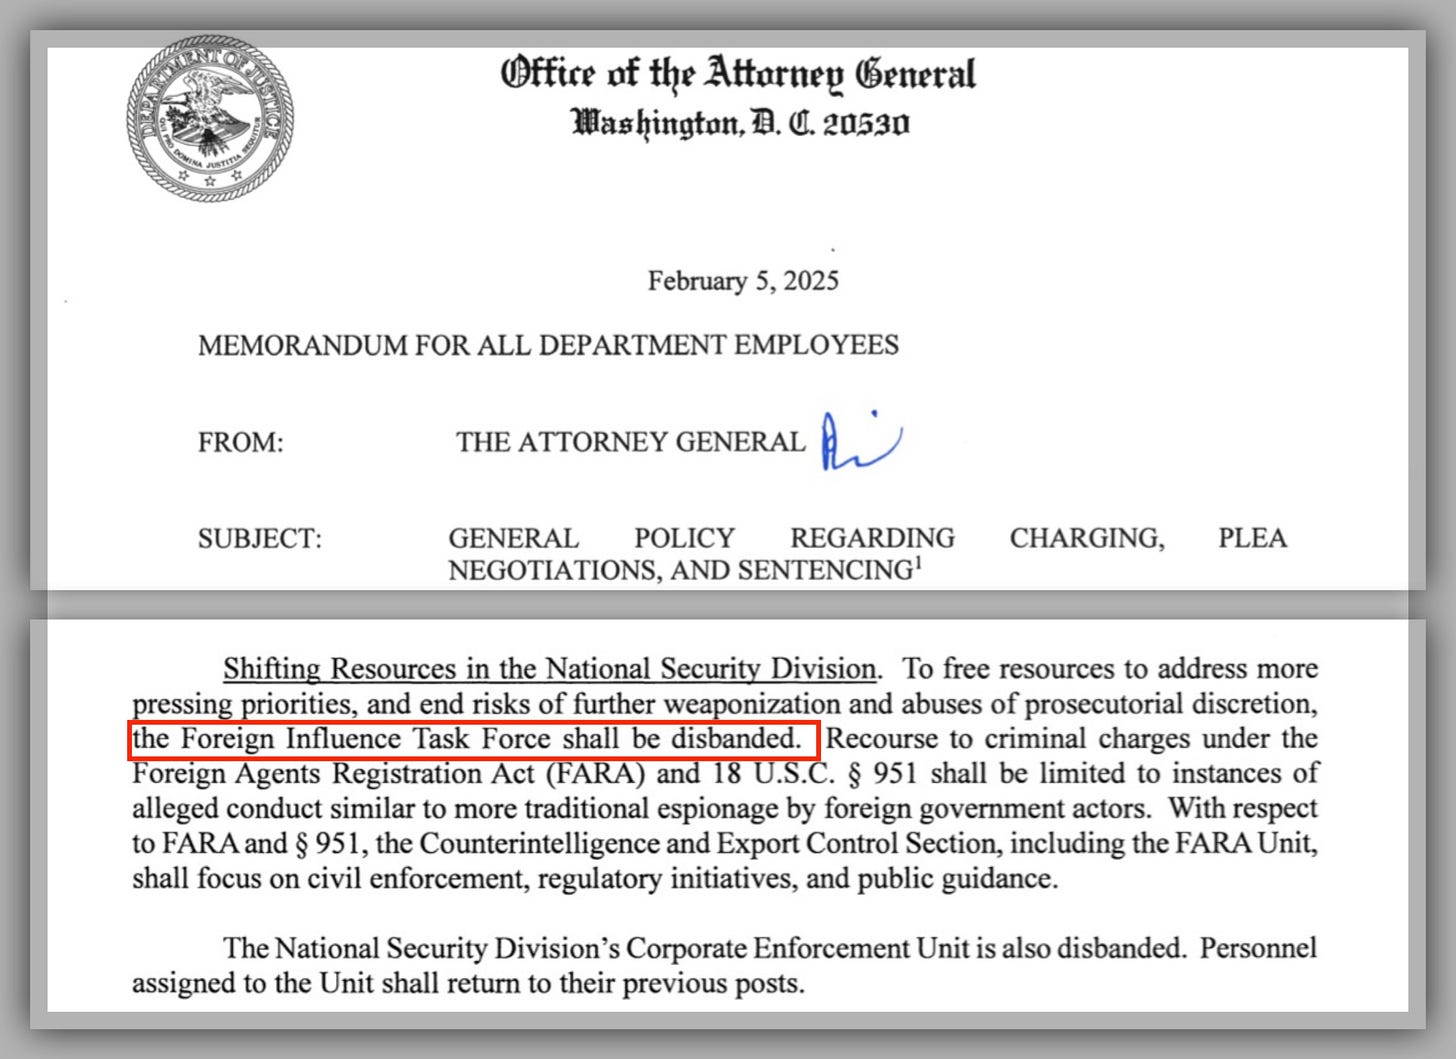
Task: Click 'THE ATTORNEY GENERAL' sender text
Action: (630, 442)
